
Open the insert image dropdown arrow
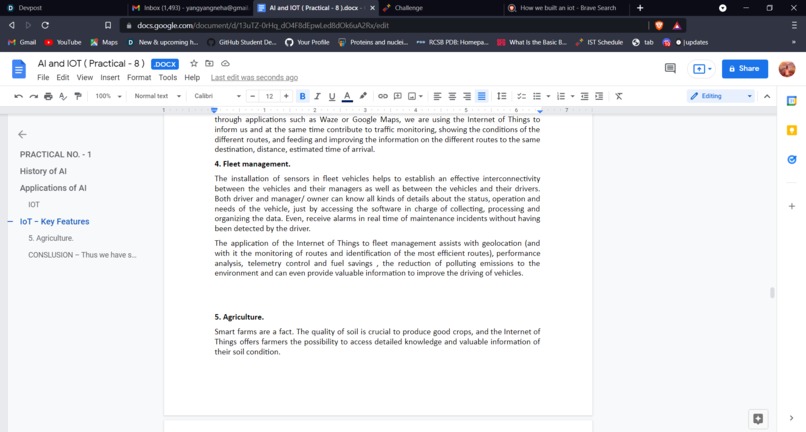(x=421, y=96)
